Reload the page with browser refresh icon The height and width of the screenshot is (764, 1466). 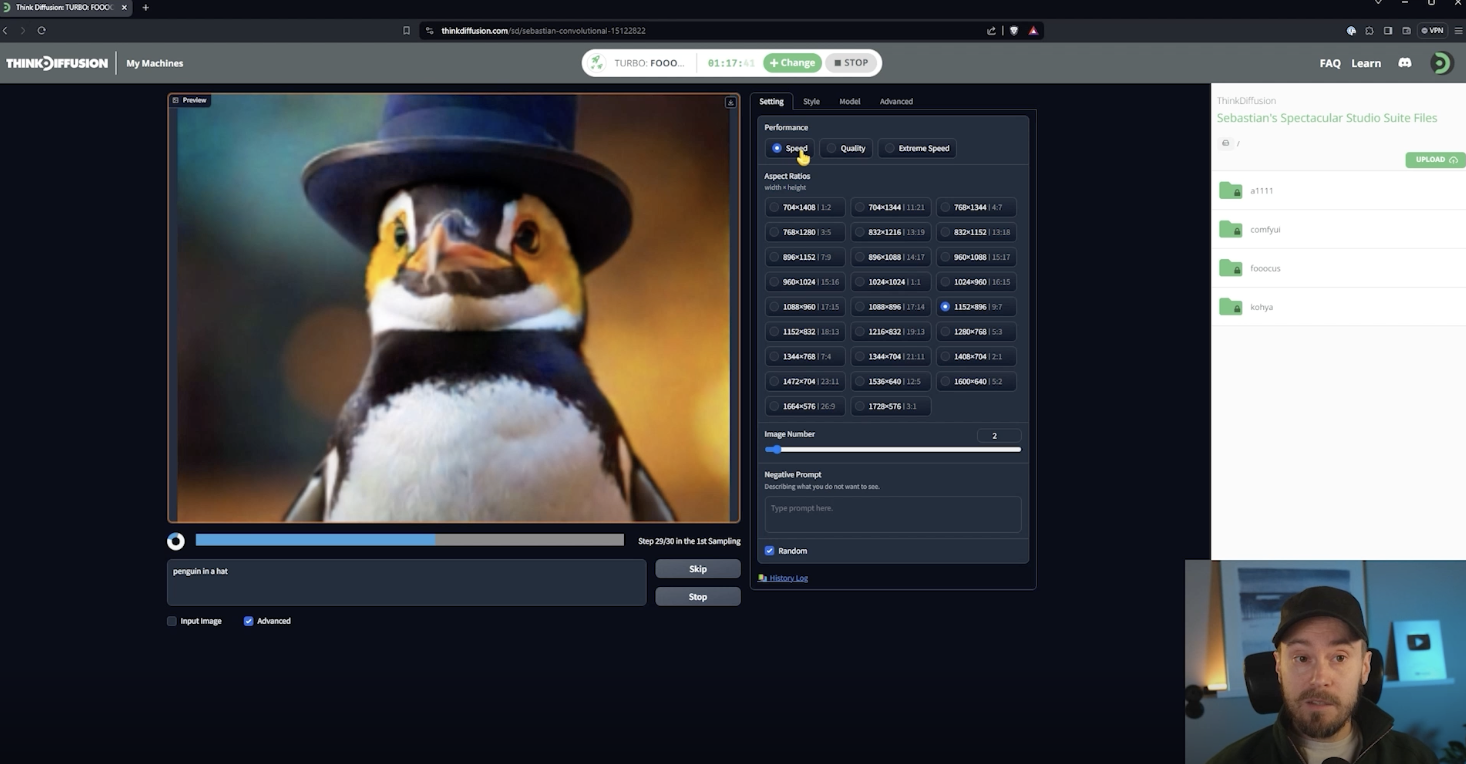[41, 31]
